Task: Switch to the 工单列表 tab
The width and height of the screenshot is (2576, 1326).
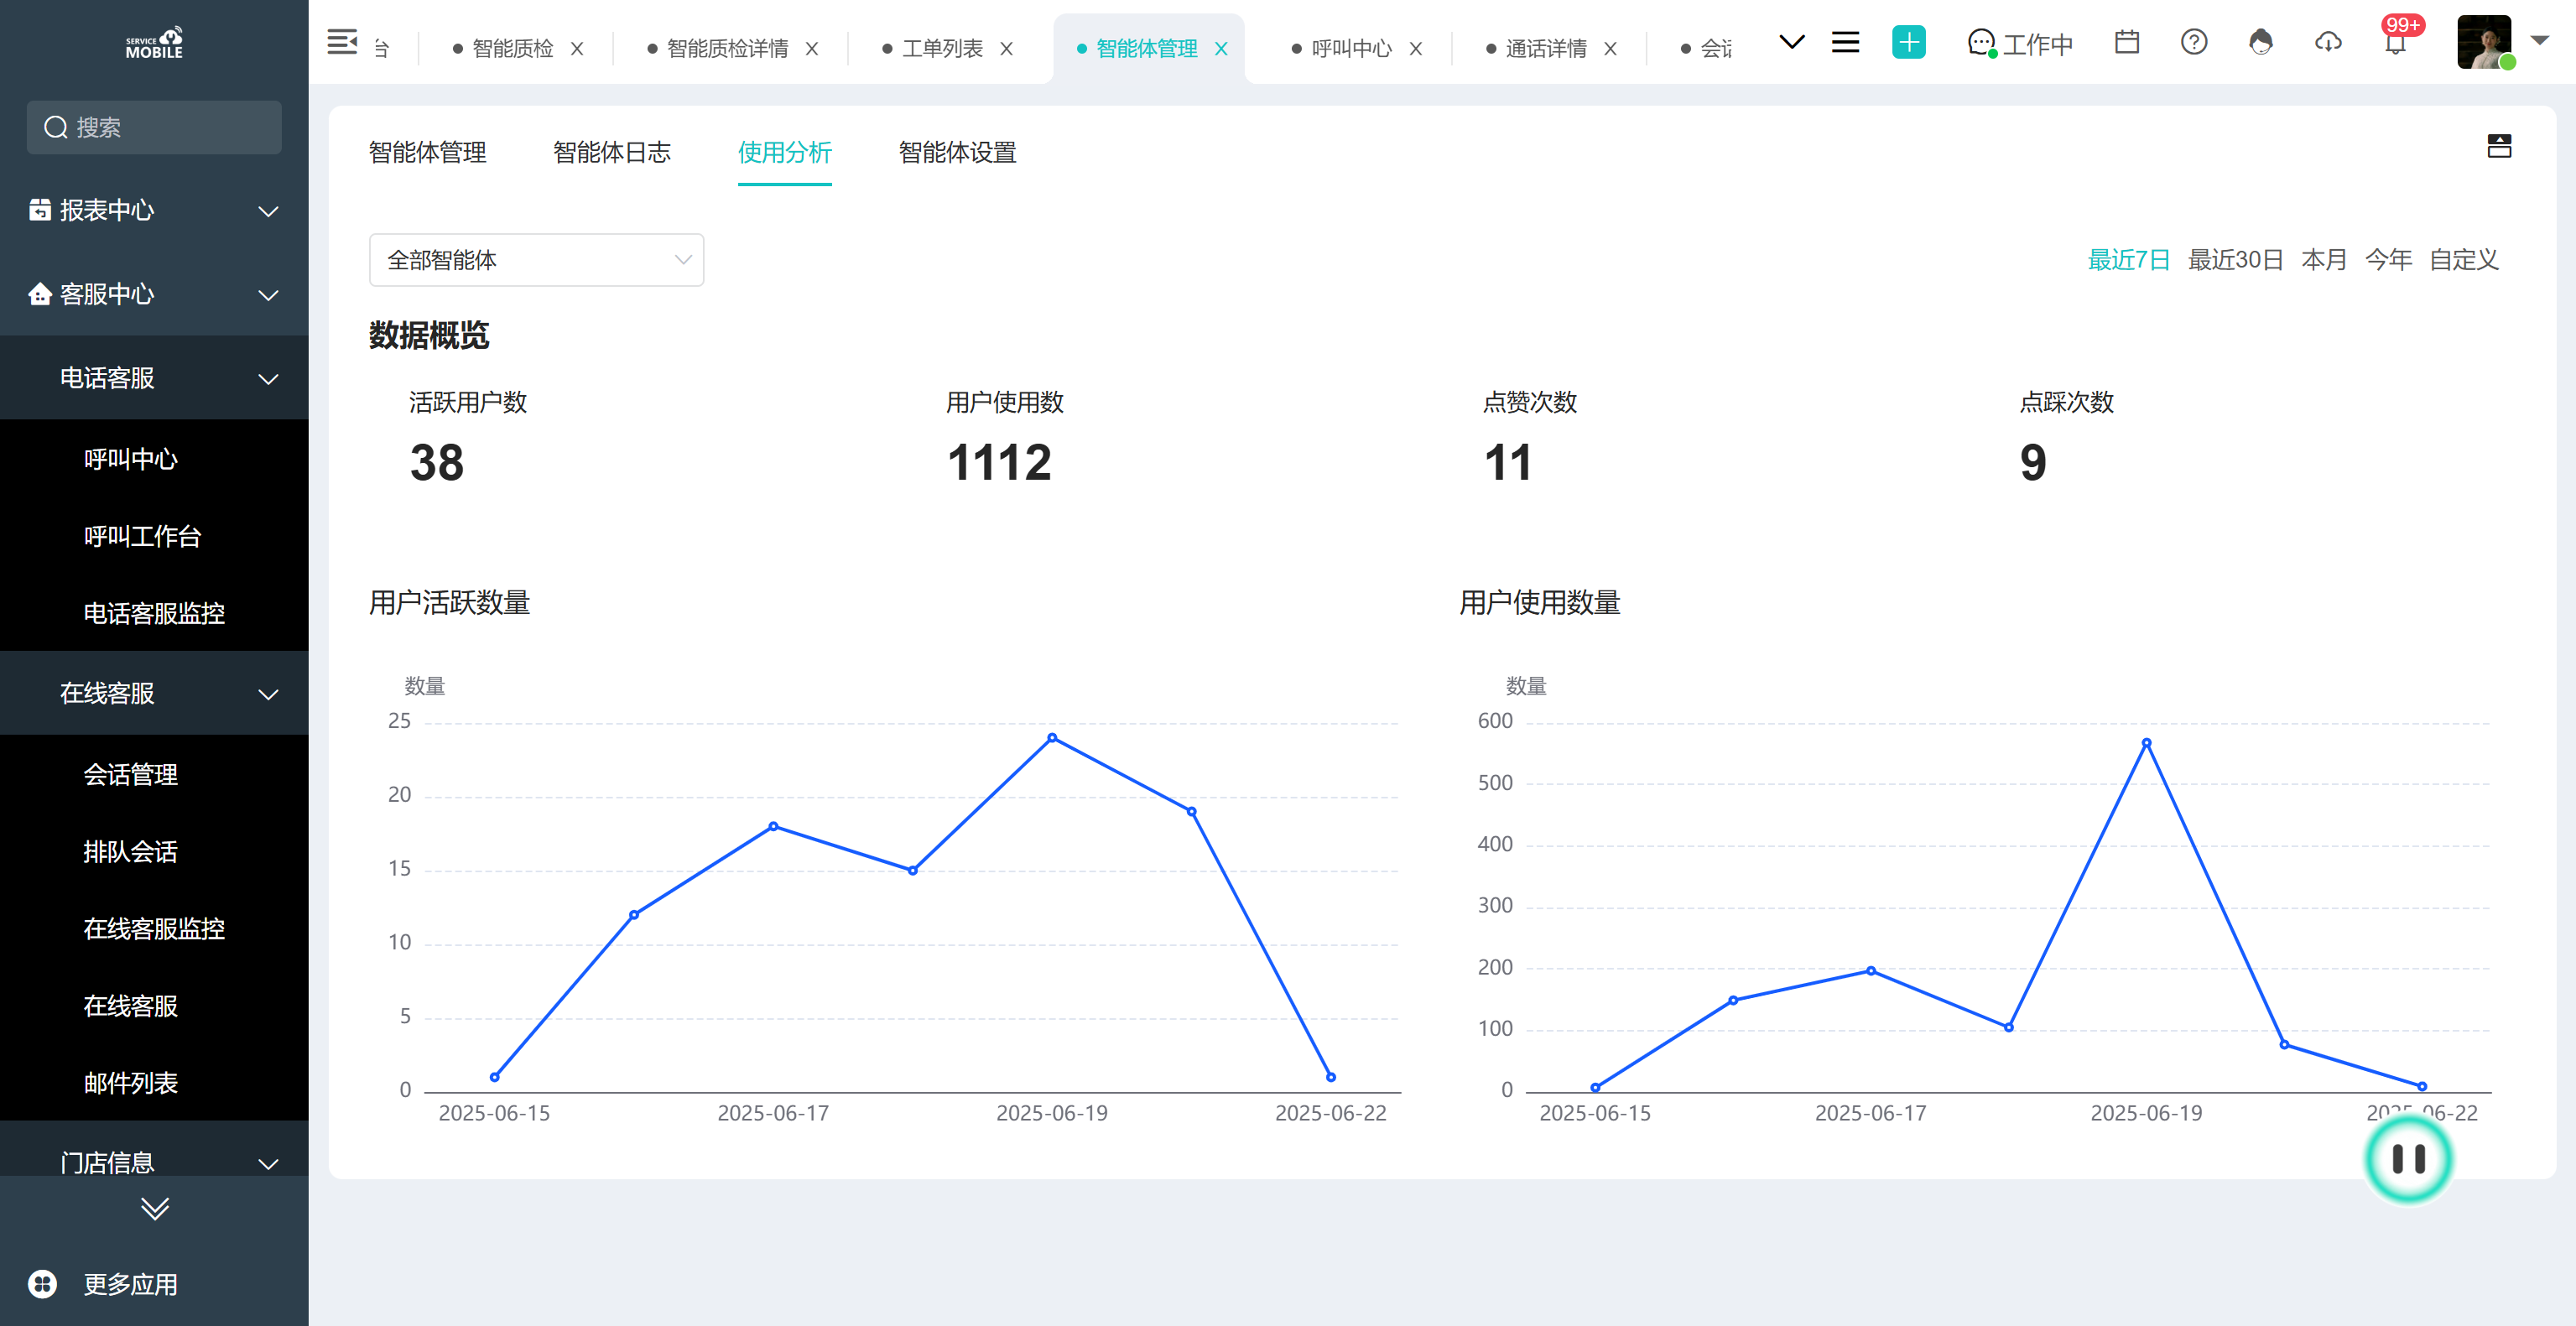Action: (x=942, y=48)
